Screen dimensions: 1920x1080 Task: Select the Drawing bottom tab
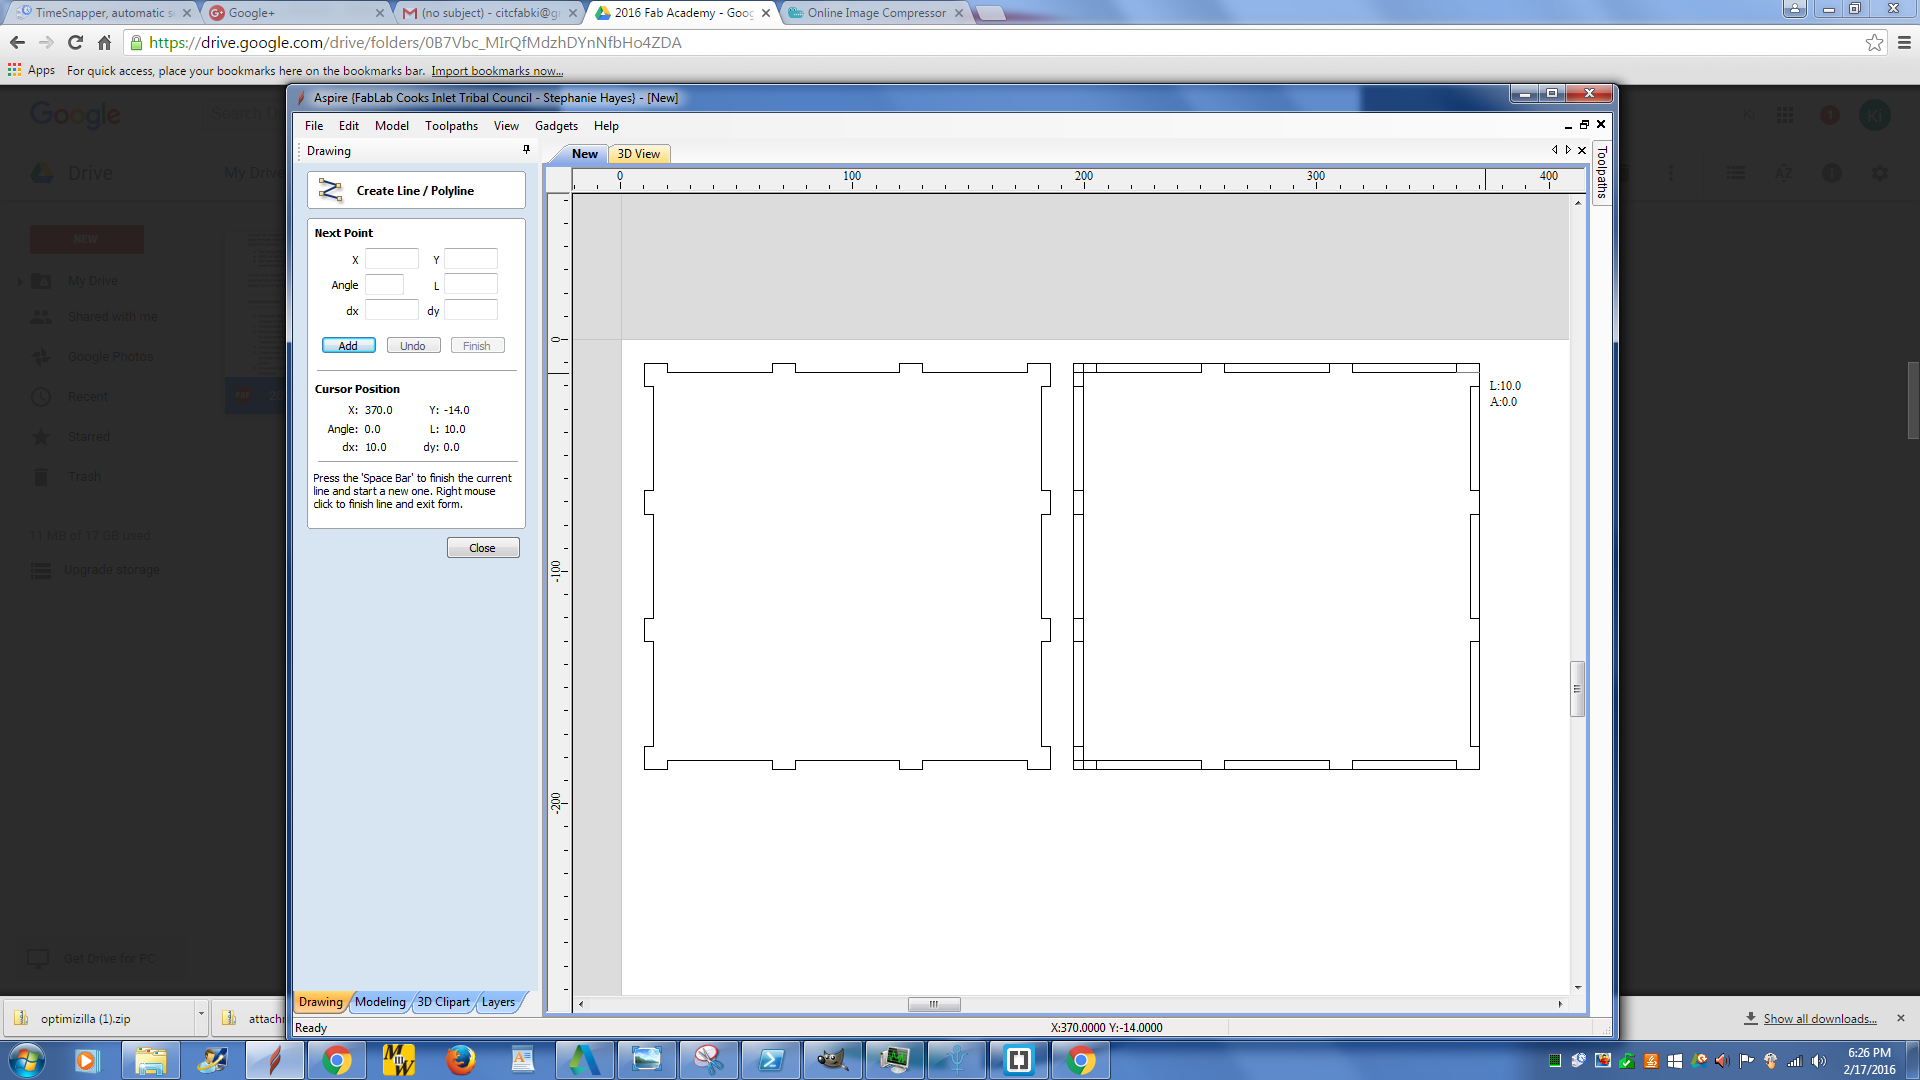pyautogui.click(x=321, y=1002)
